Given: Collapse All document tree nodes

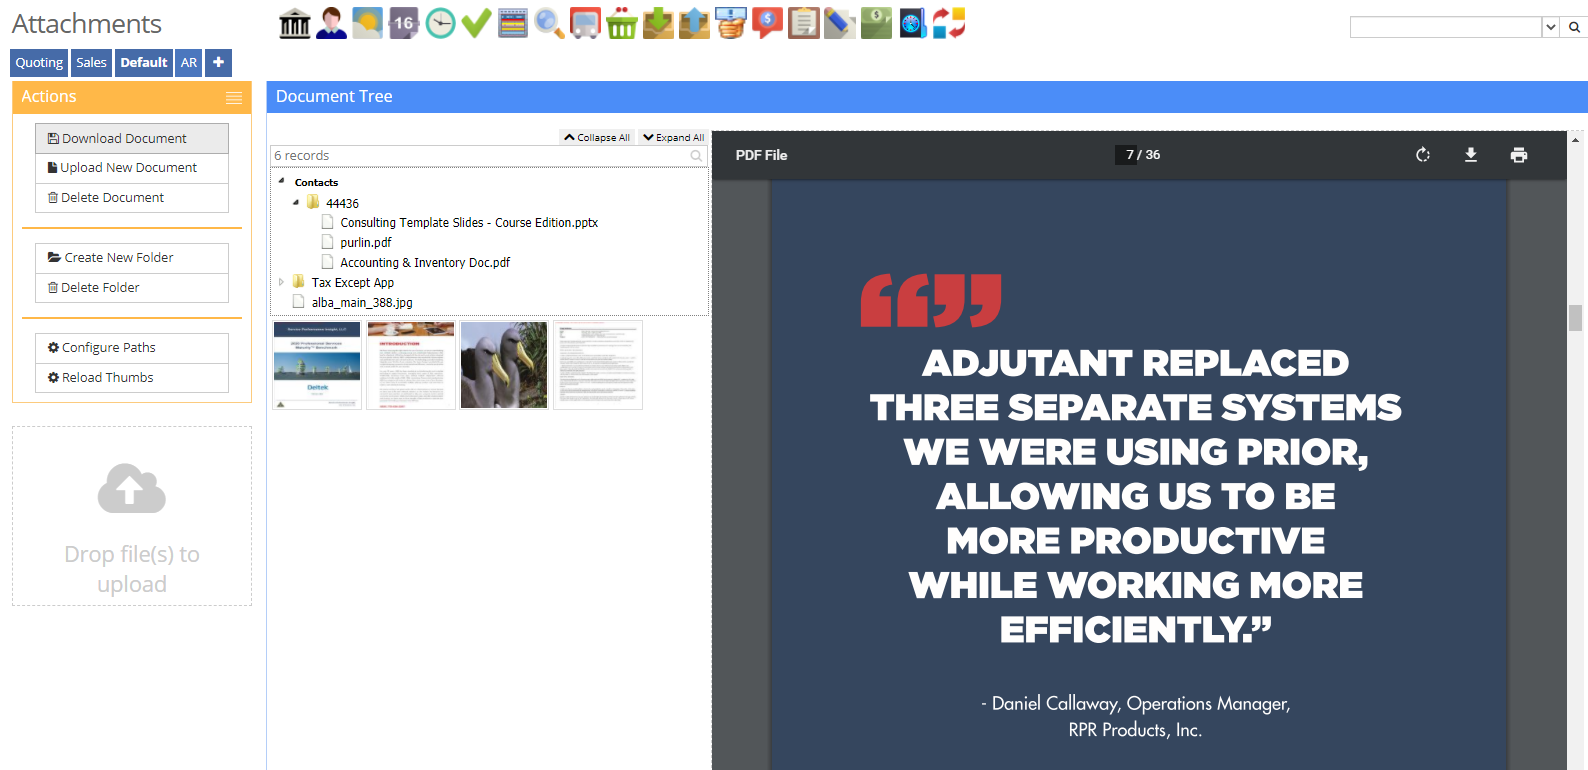Looking at the screenshot, I should coord(597,138).
